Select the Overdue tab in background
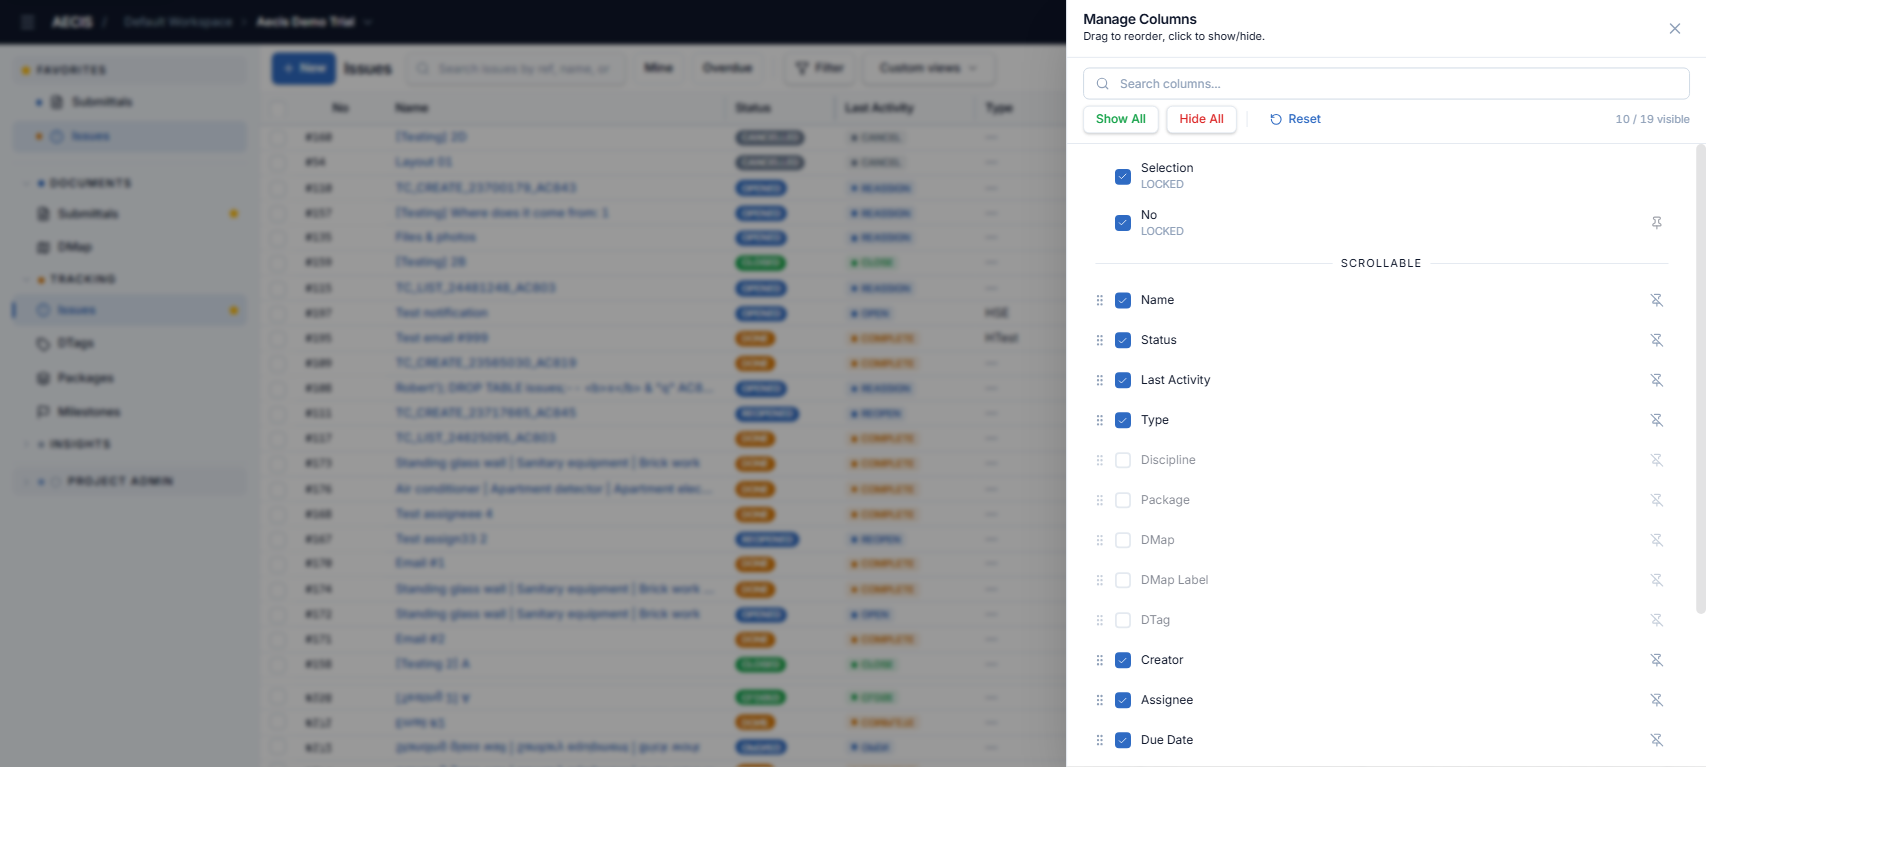1896x852 pixels. point(727,68)
